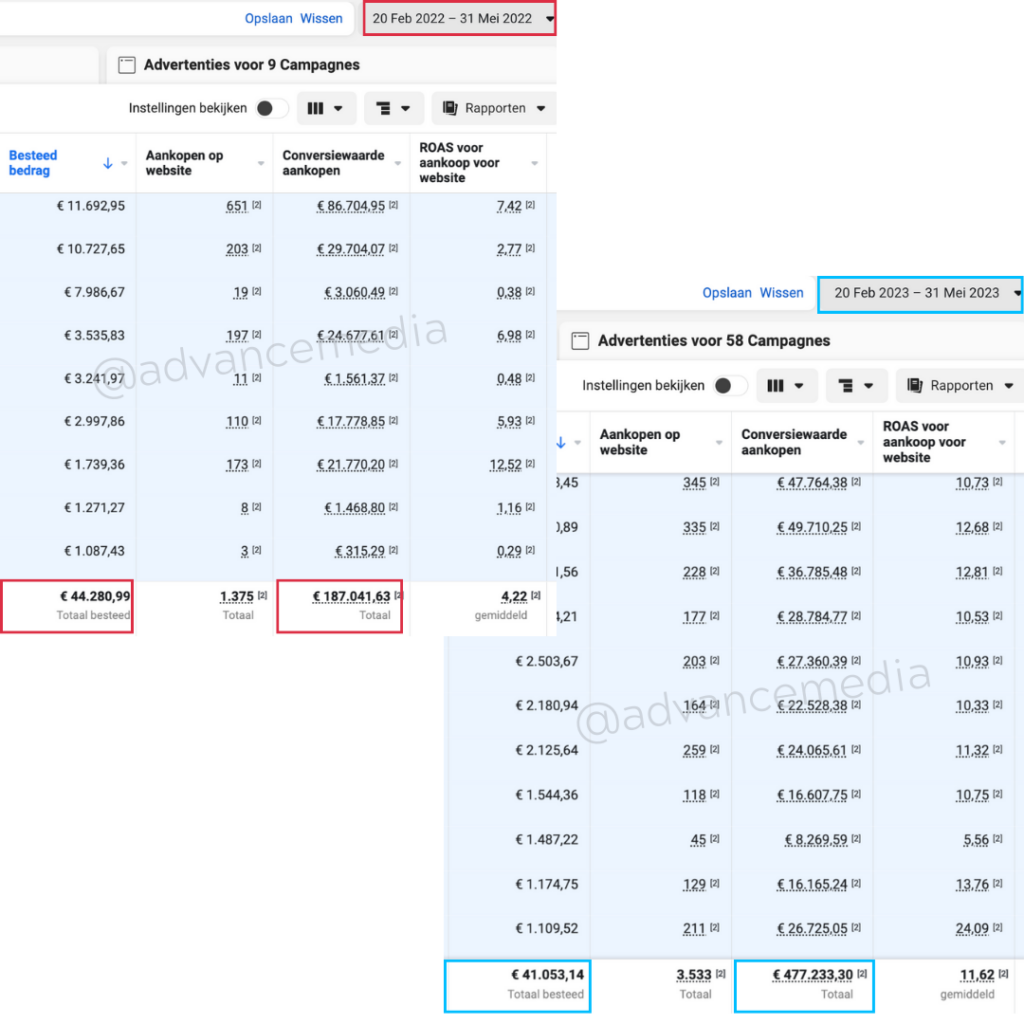Viewport: 1024px width, 1024px height.
Task: Select the Advertenties voor 58 Campagnes tab
Action: [714, 341]
